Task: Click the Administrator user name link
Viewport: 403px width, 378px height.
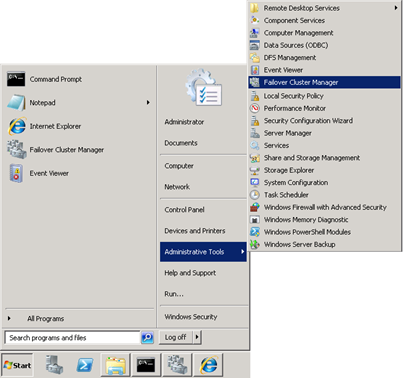Action: (x=184, y=122)
